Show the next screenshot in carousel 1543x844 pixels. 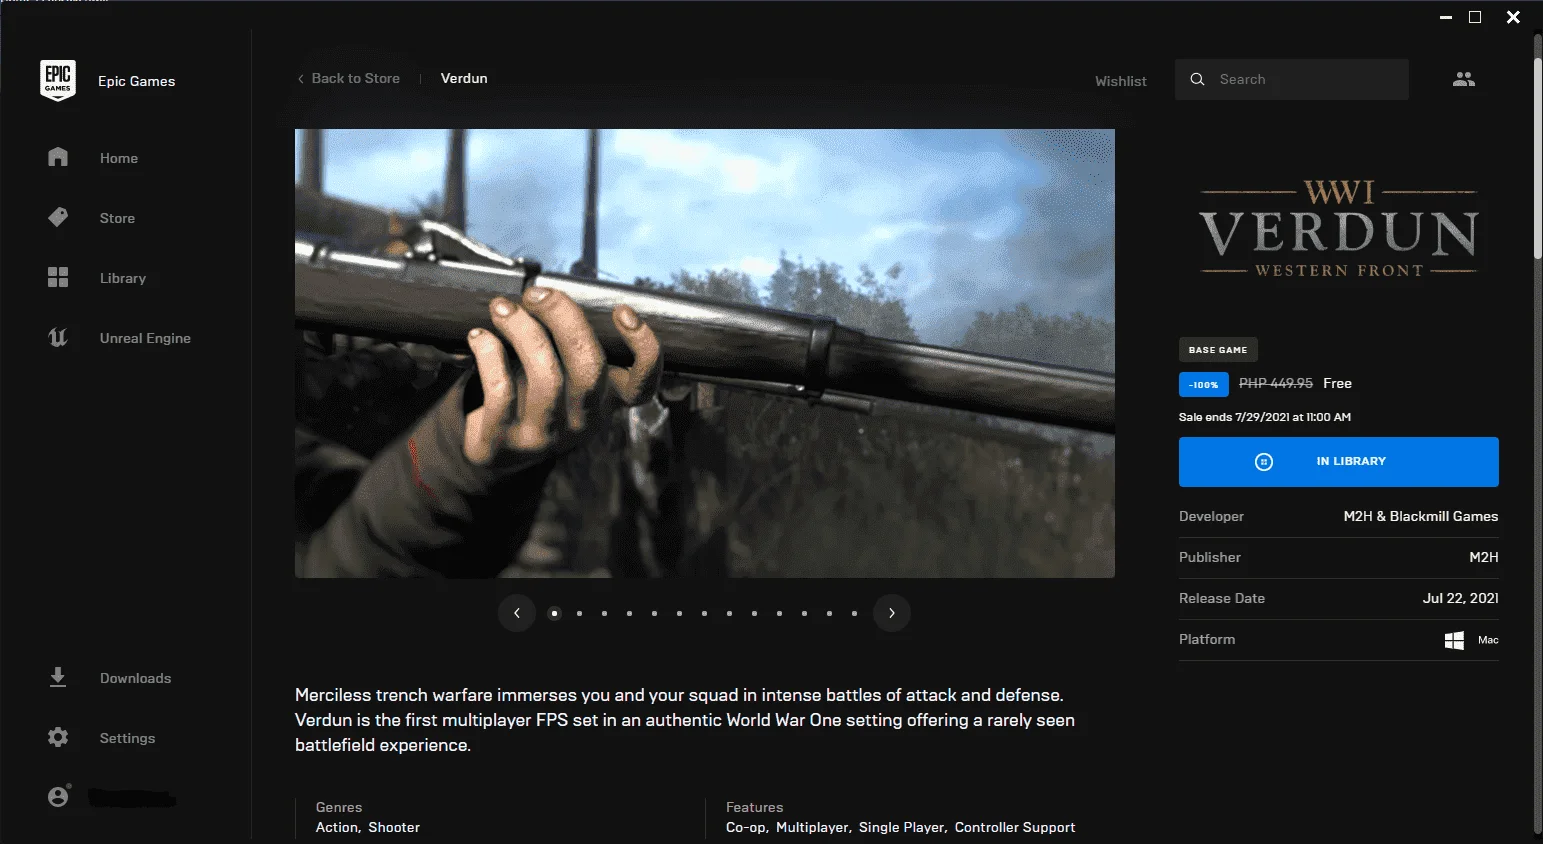tap(892, 613)
